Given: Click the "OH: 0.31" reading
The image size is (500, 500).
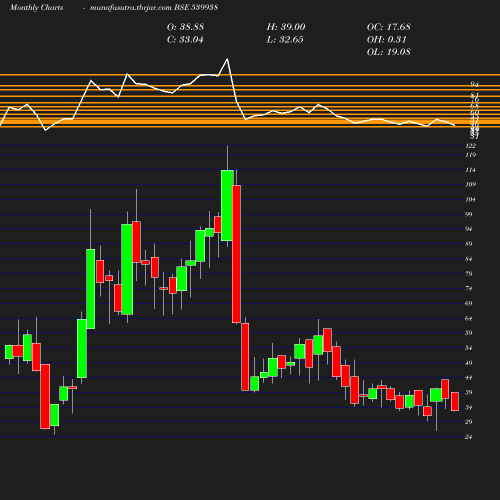Looking at the screenshot, I should 387,40.
